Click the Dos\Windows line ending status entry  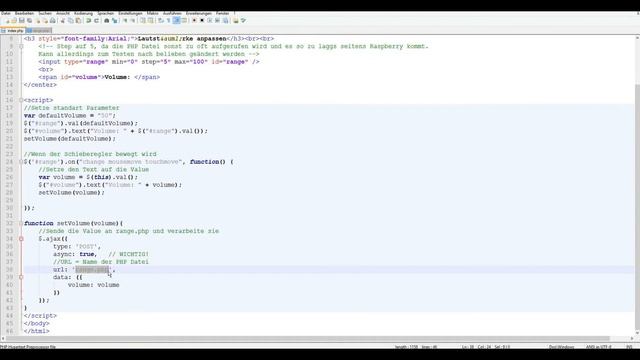point(561,347)
